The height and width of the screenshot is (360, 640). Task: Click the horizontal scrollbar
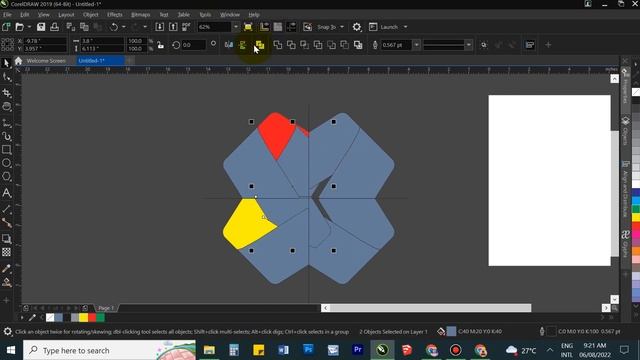pos(431,308)
